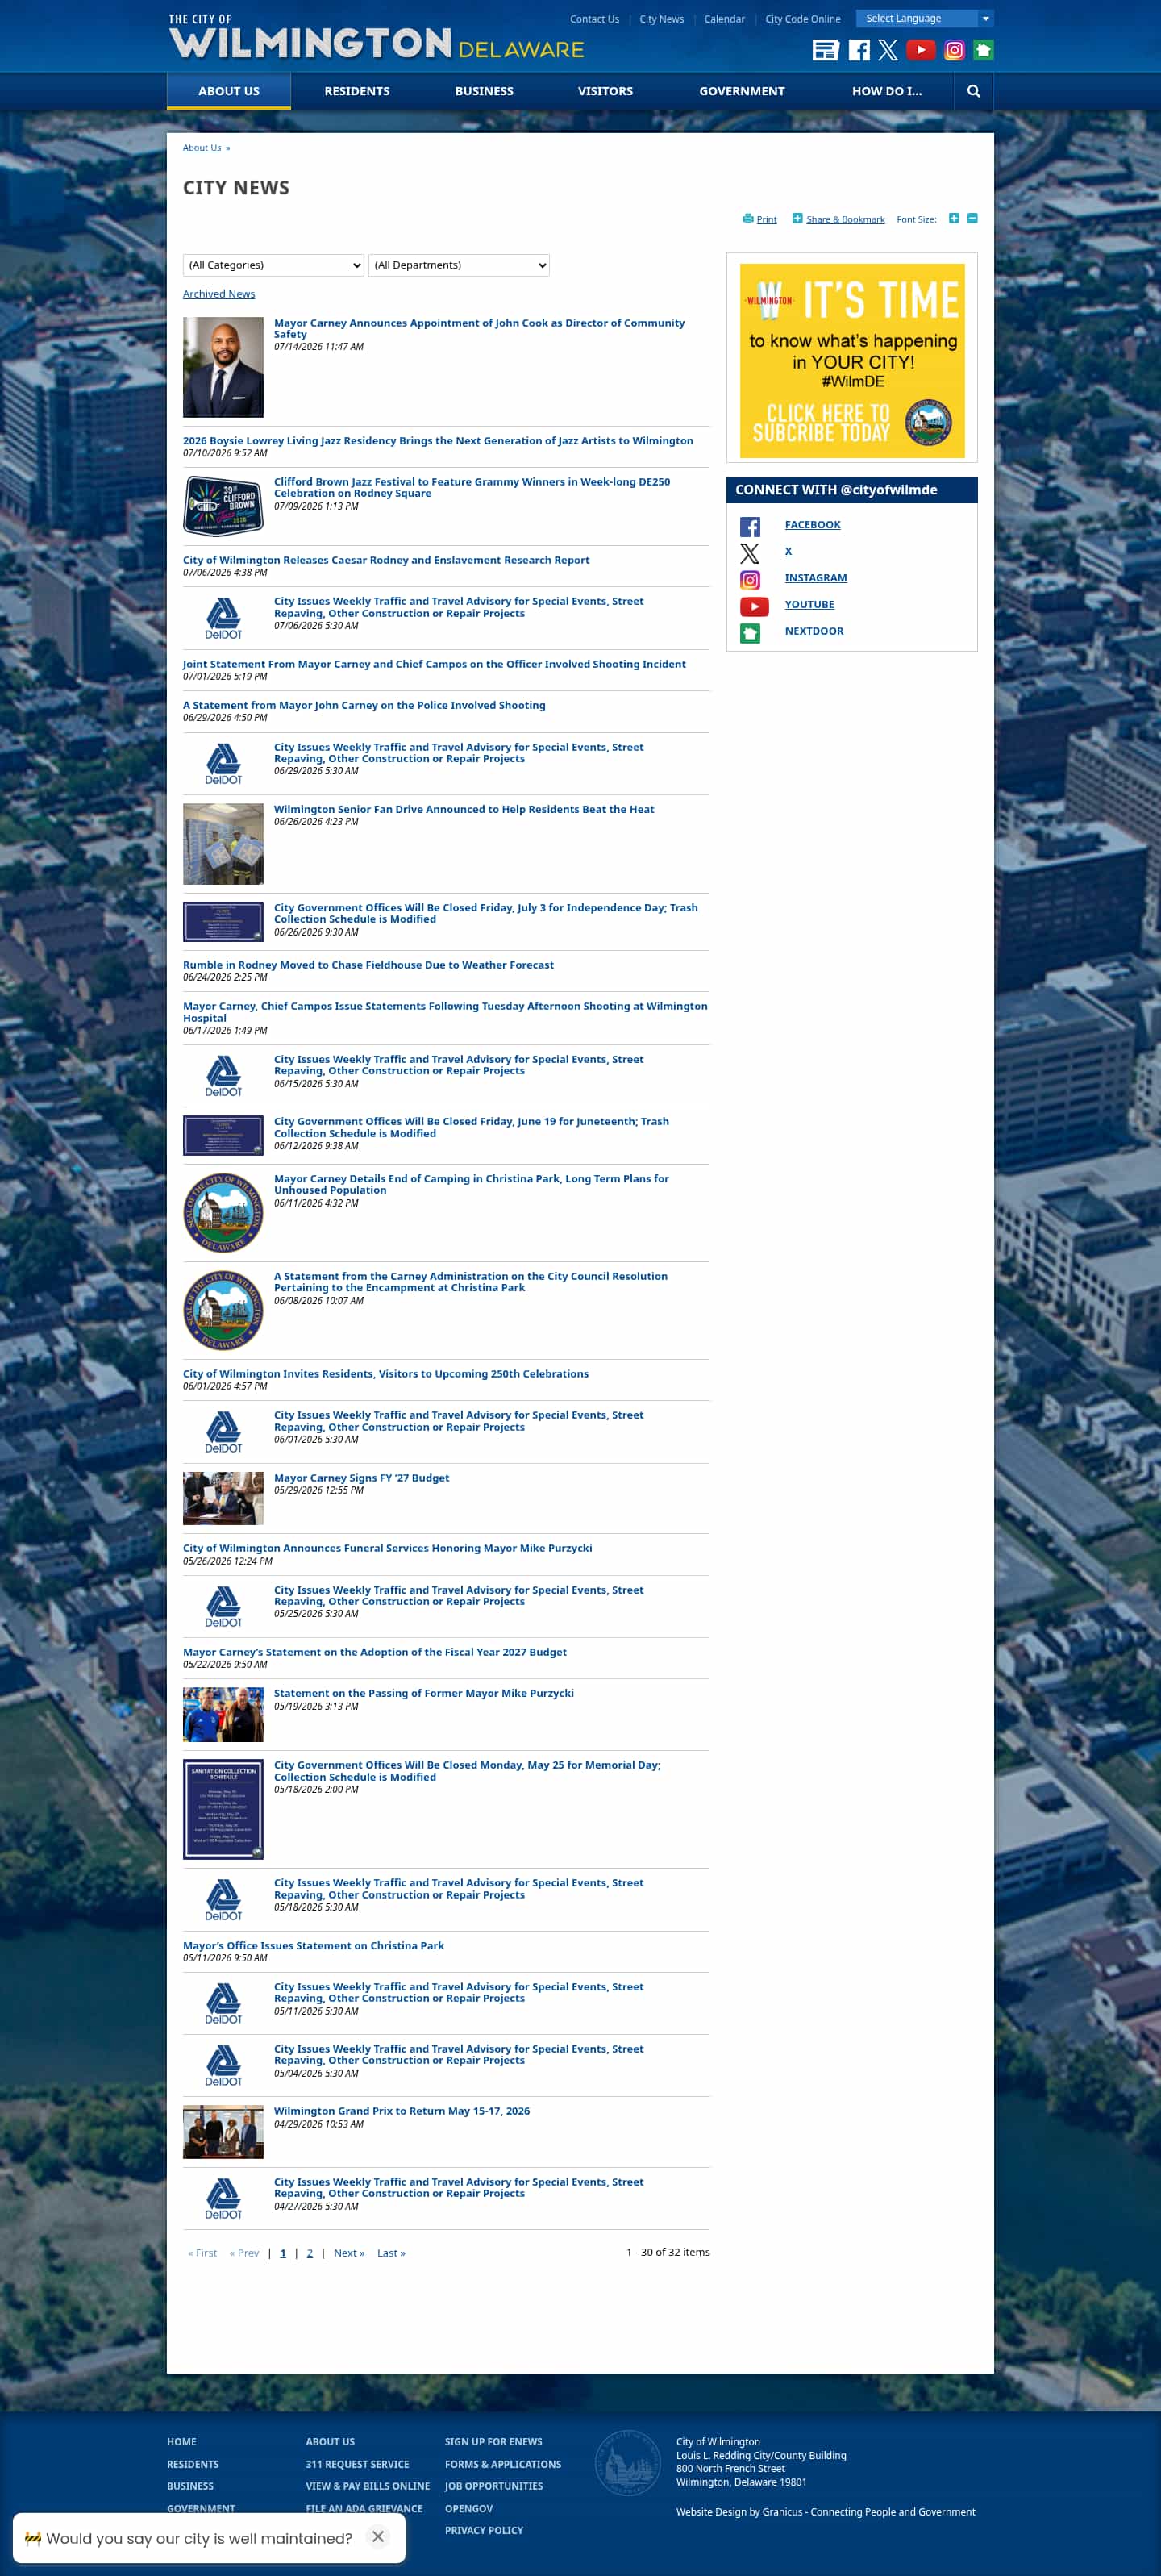Open the All Departments dropdown
This screenshot has height=2576, width=1161.
coord(459,265)
